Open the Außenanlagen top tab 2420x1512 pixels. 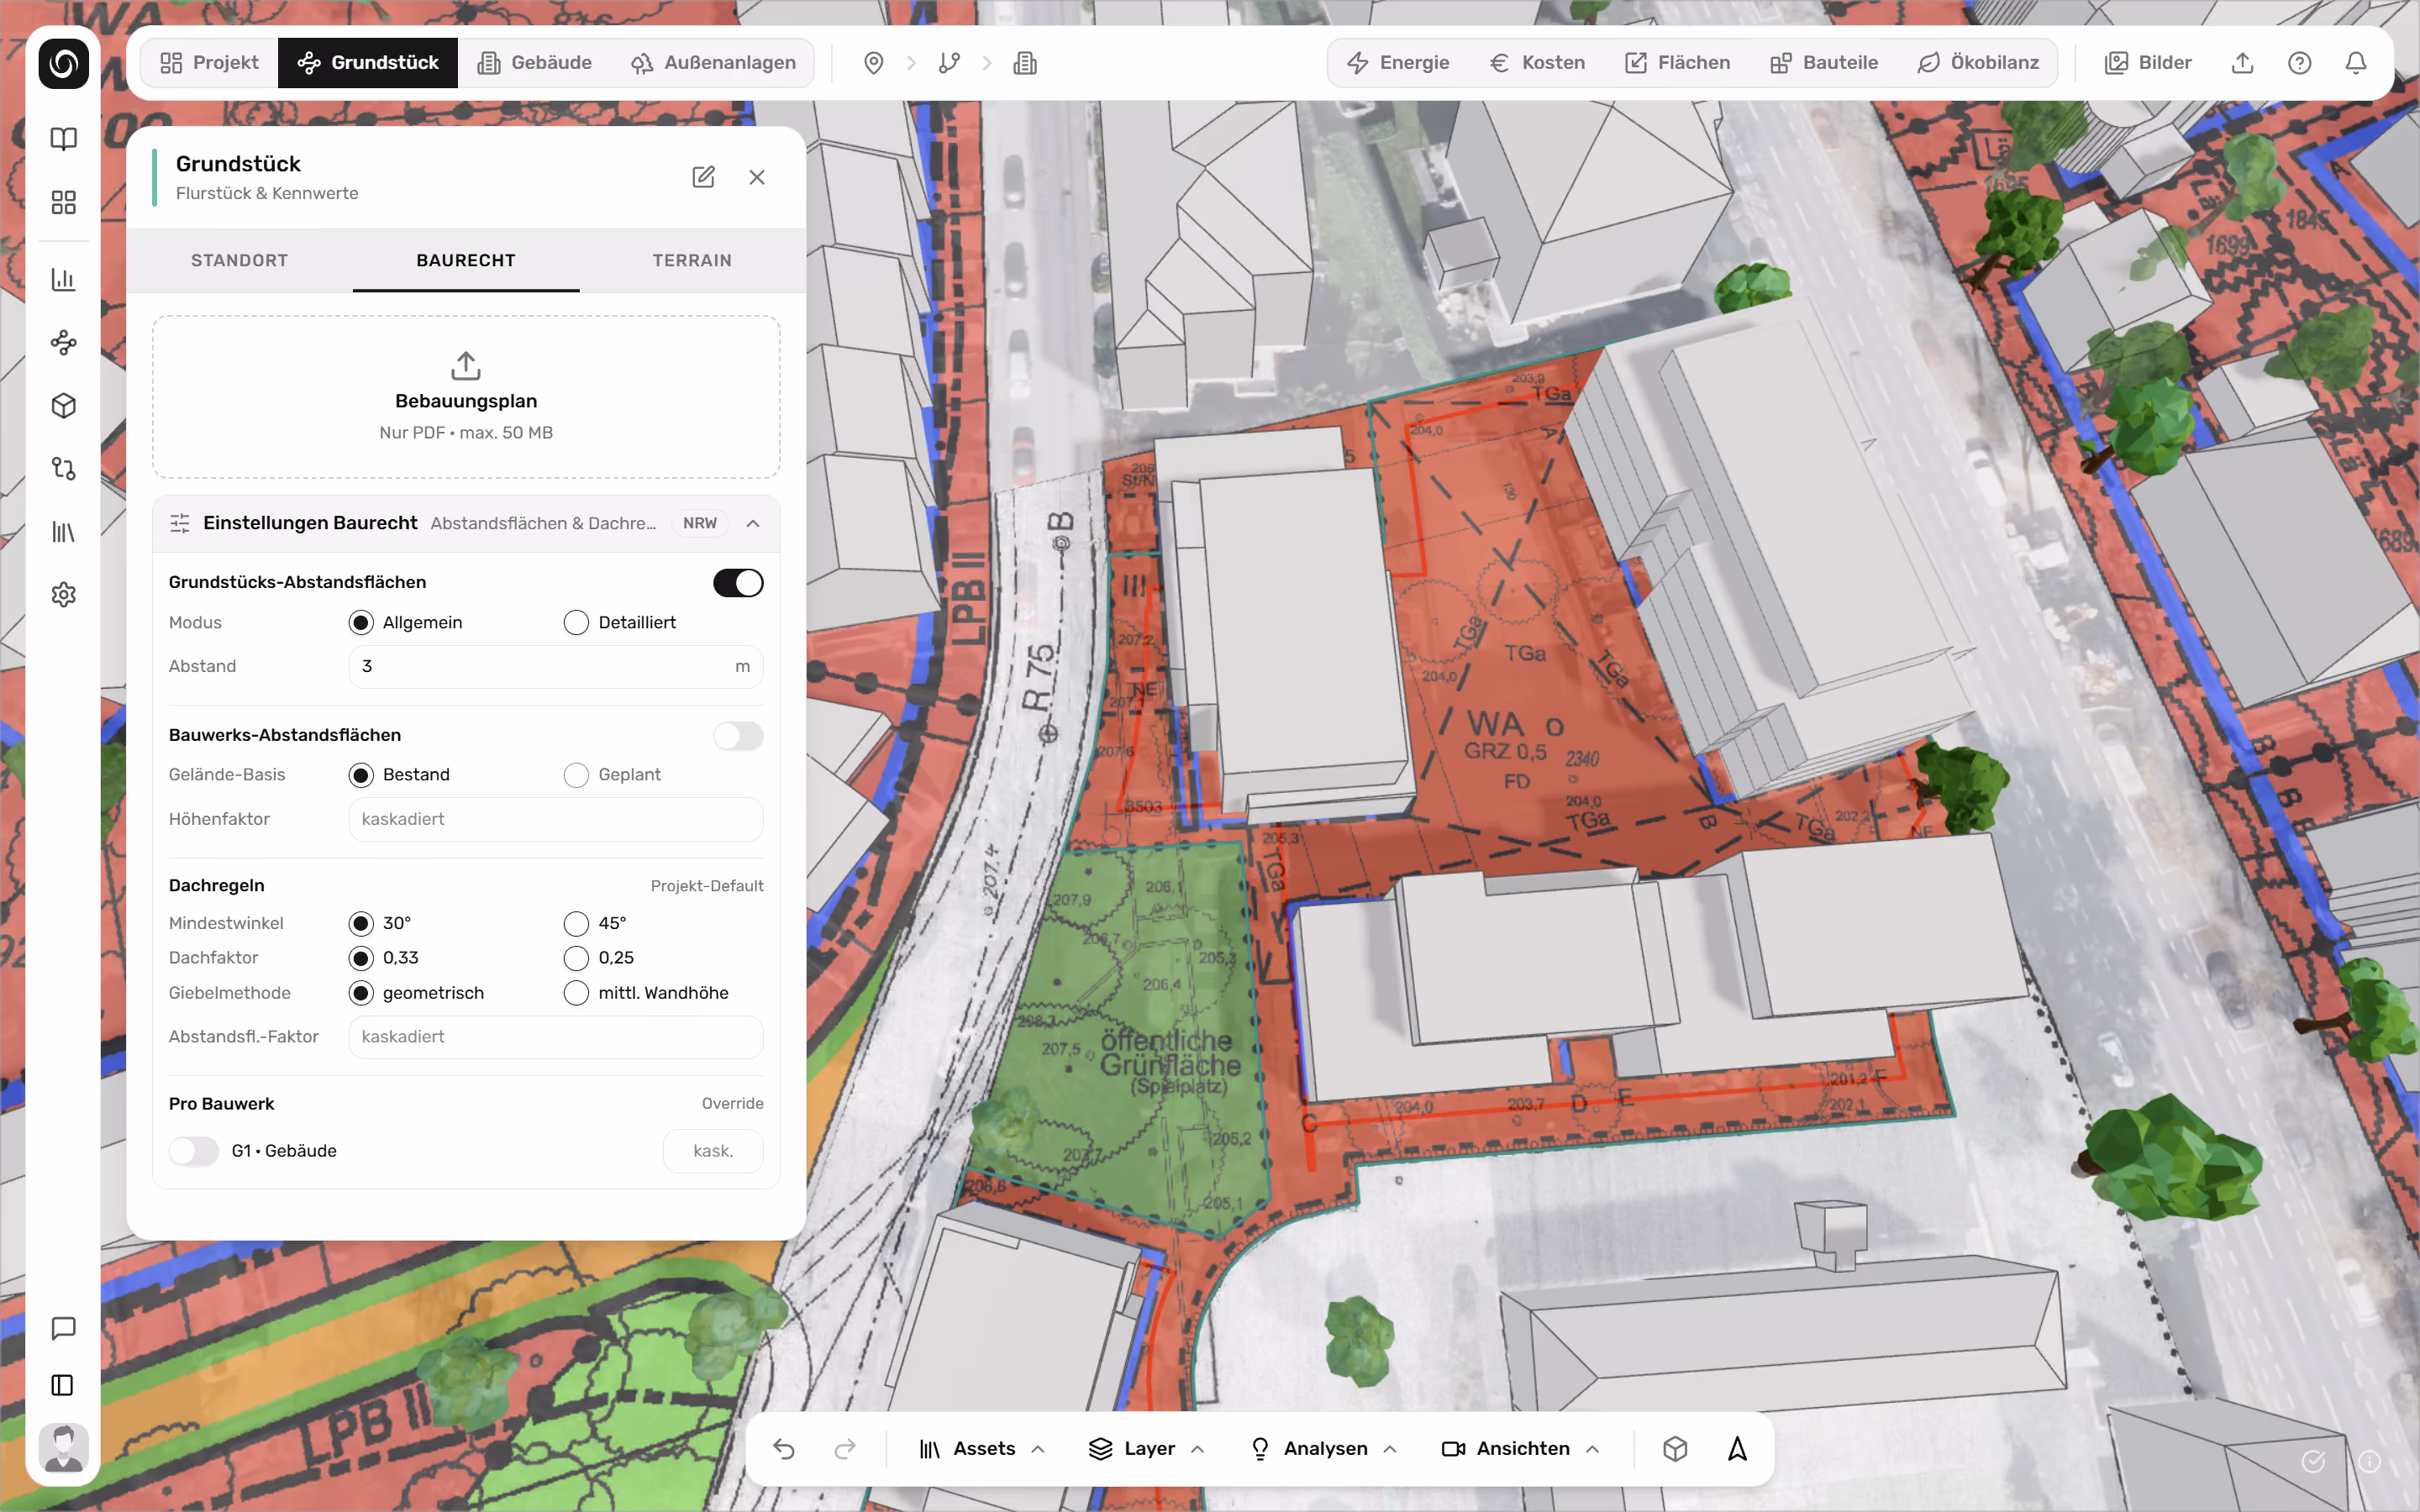click(x=713, y=63)
